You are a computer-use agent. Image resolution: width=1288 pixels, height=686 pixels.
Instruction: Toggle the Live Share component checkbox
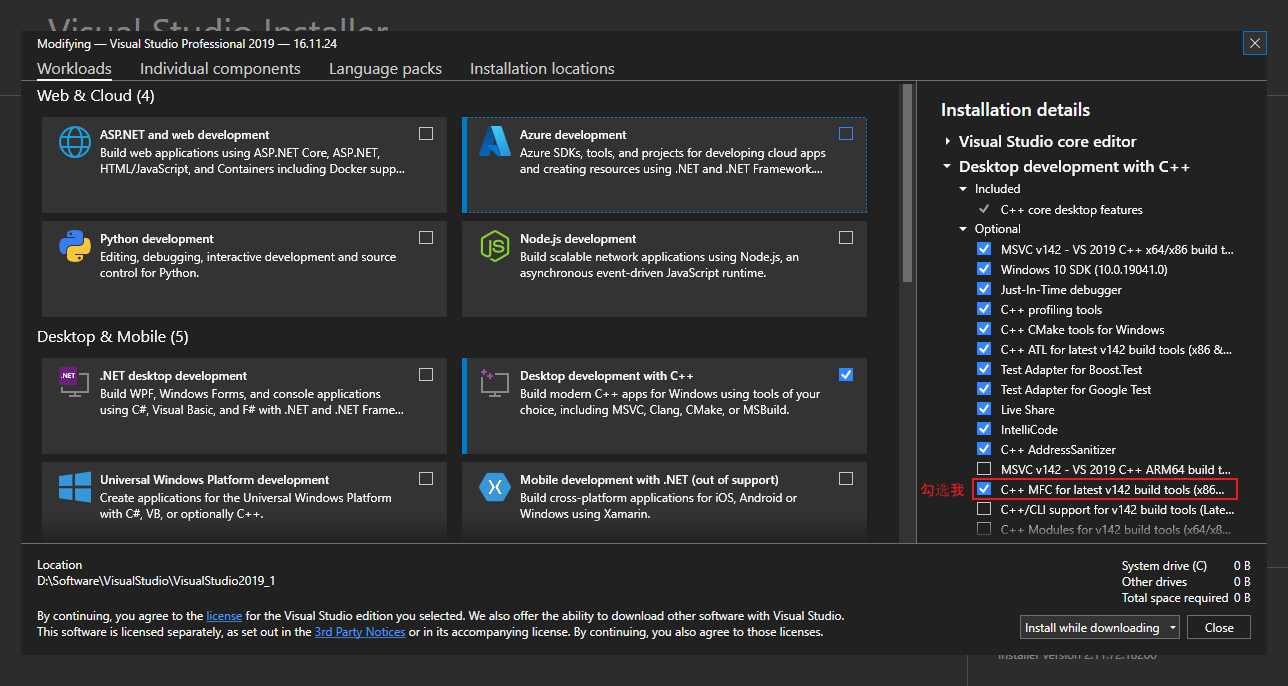tap(984, 409)
